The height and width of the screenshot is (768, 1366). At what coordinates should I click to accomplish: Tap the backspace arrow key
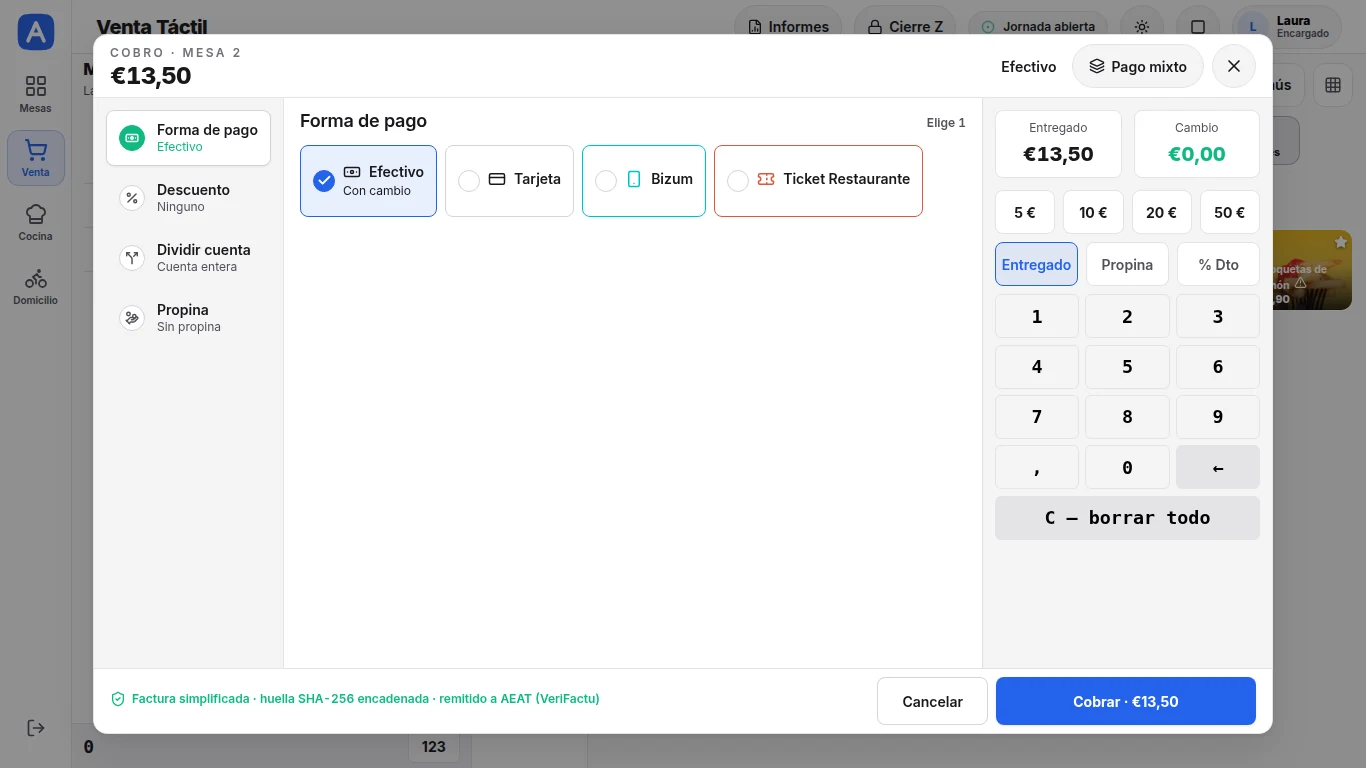(x=1218, y=467)
